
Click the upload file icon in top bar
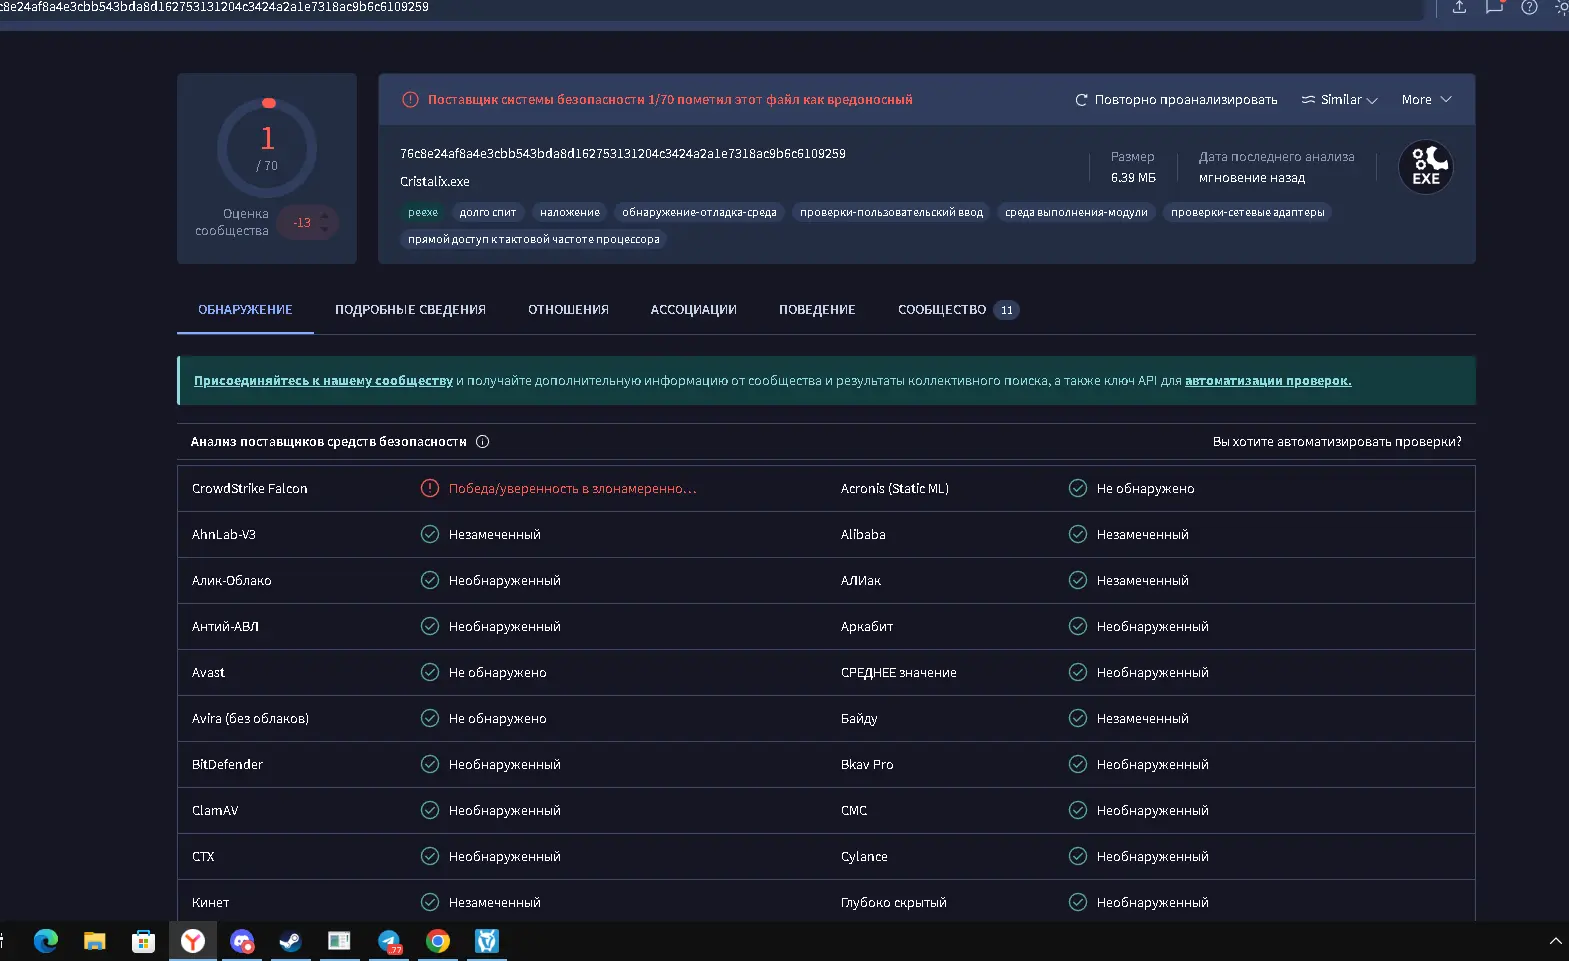(x=1459, y=7)
